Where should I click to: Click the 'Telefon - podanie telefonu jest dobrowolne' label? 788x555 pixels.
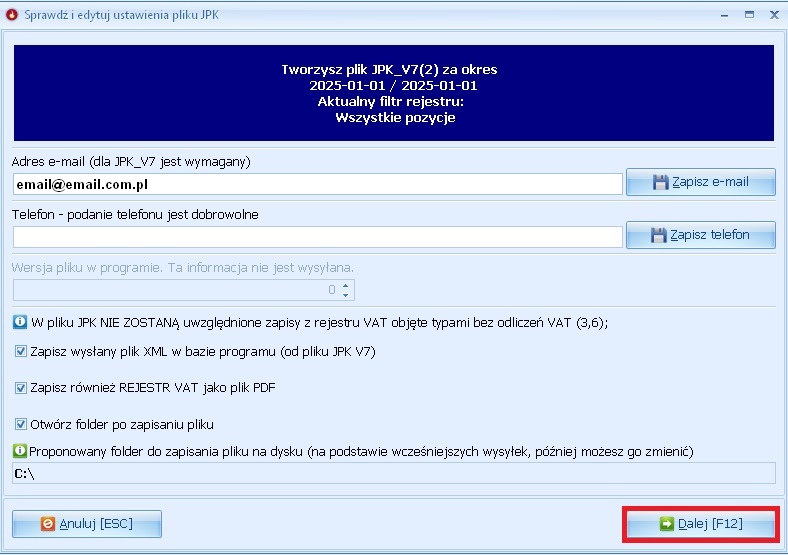tap(135, 214)
